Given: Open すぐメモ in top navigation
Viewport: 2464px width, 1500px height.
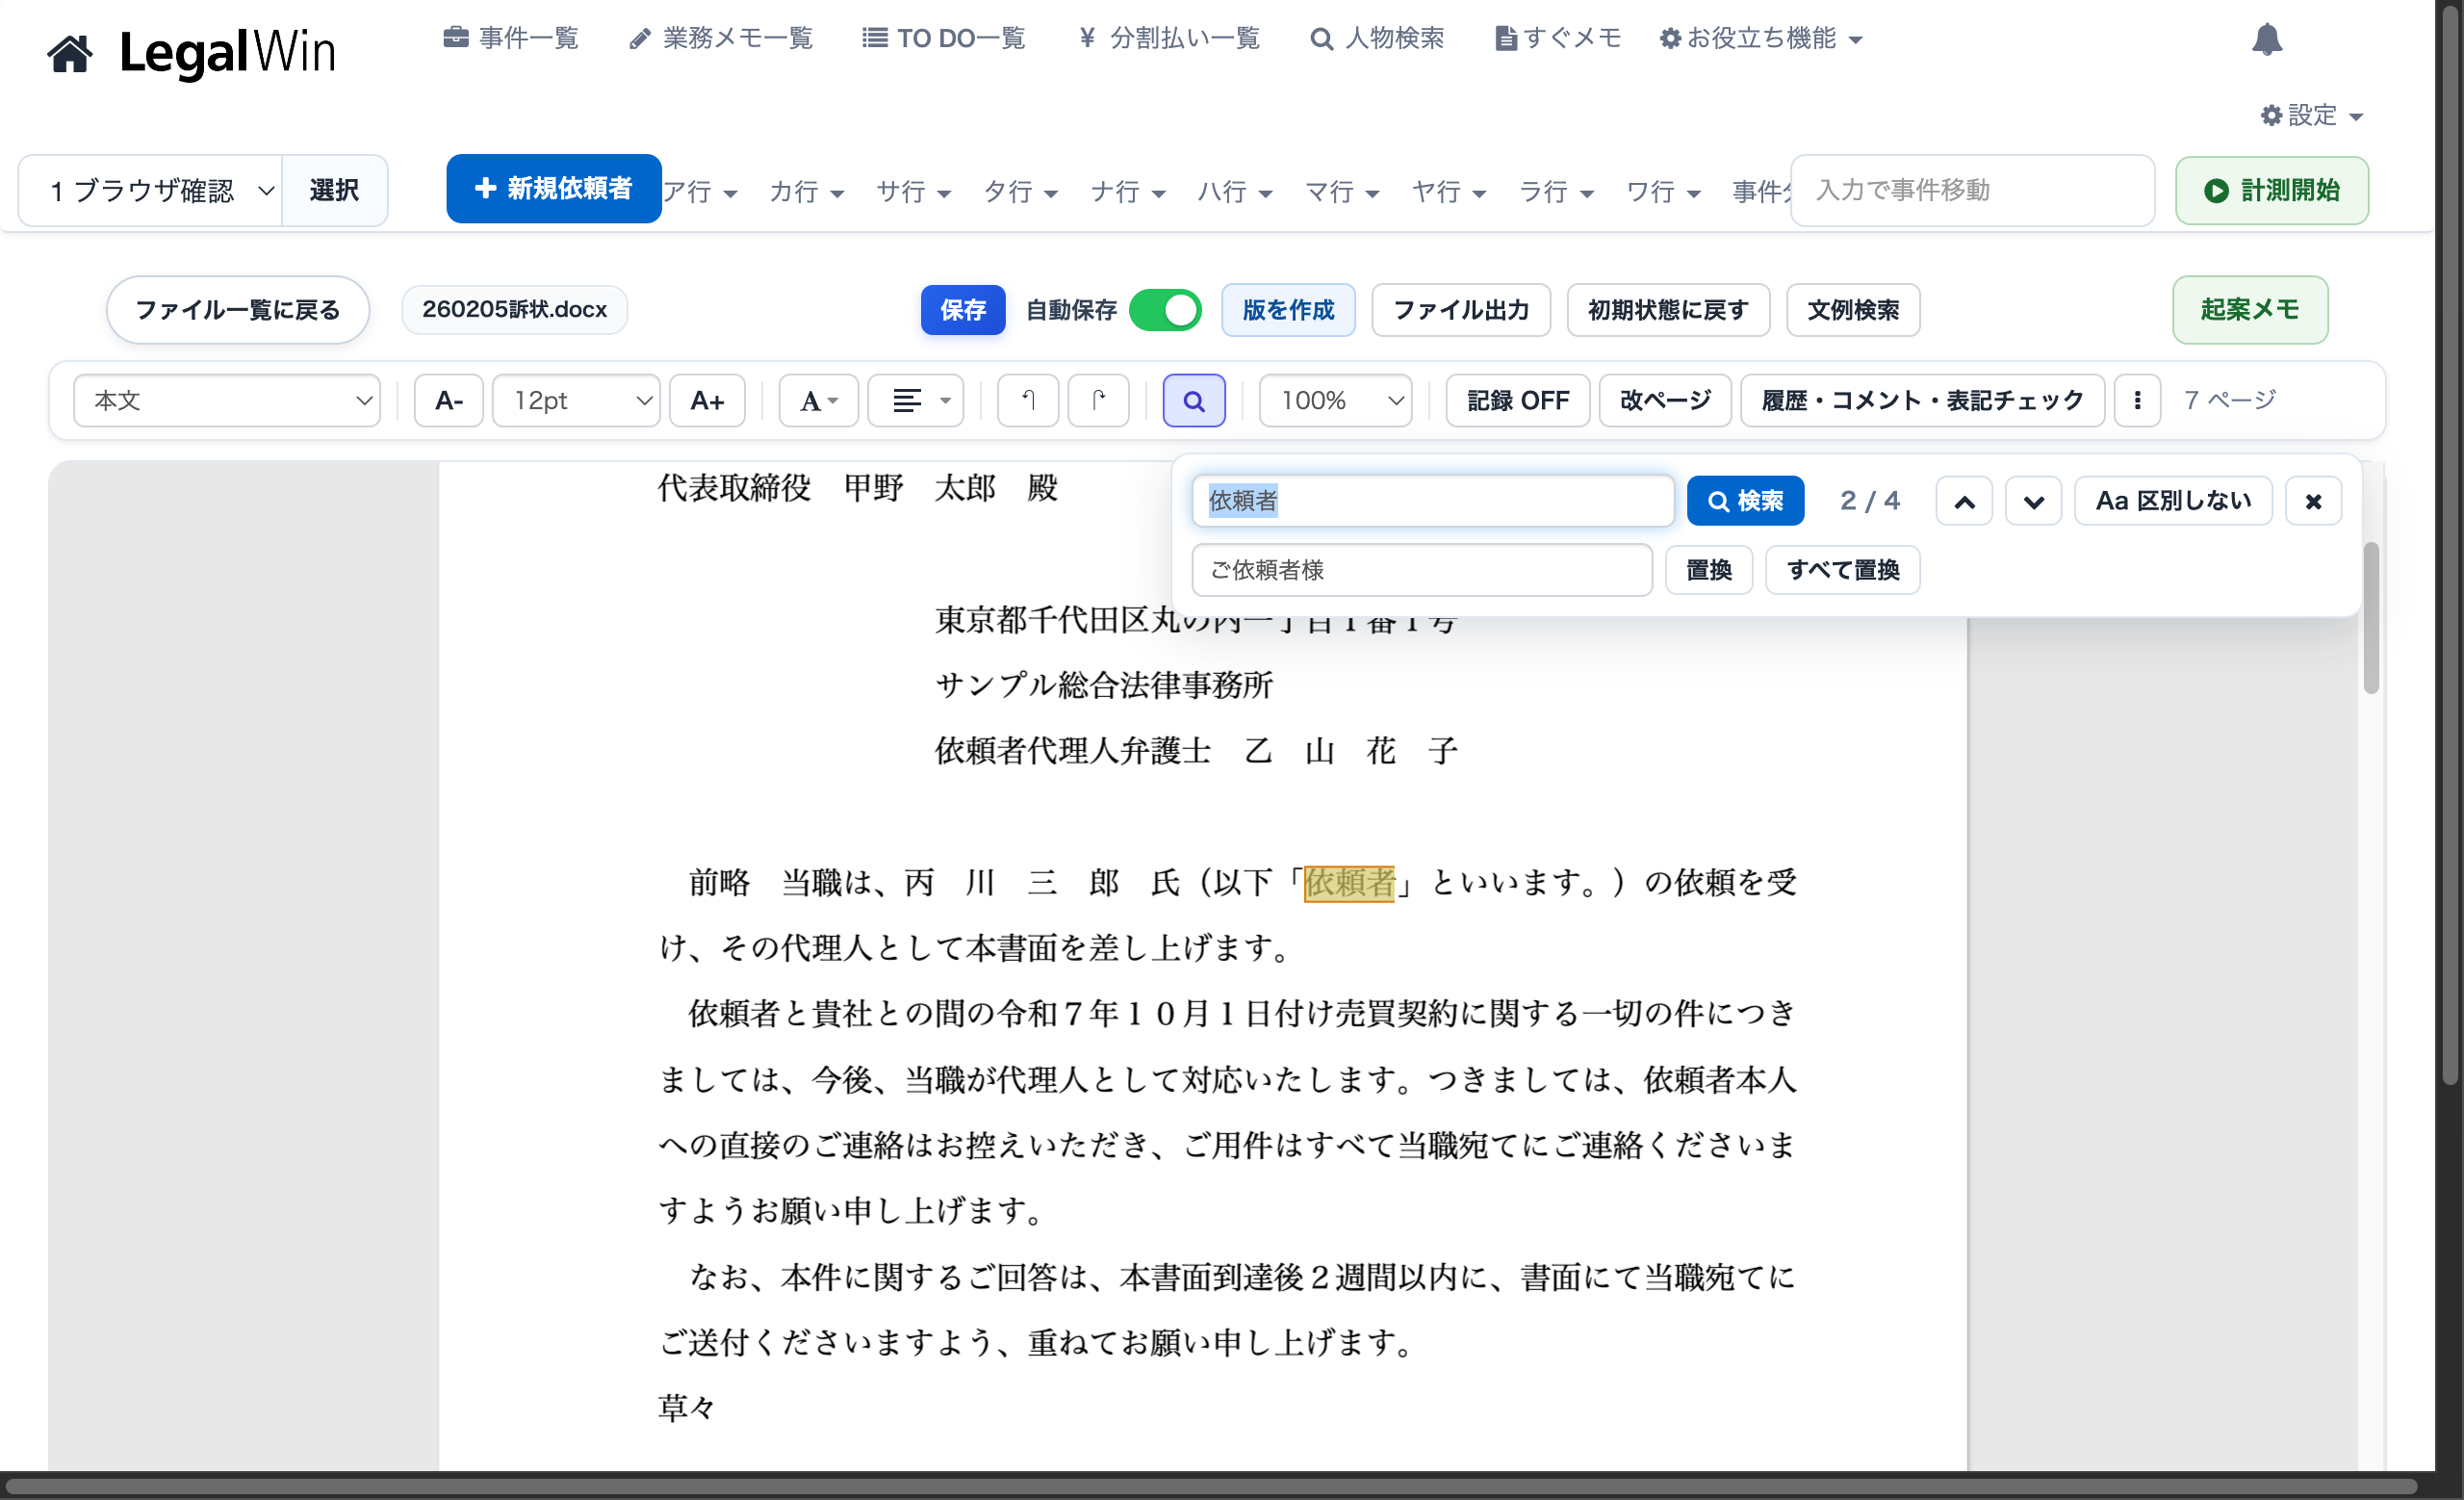Looking at the screenshot, I should click(x=1557, y=38).
